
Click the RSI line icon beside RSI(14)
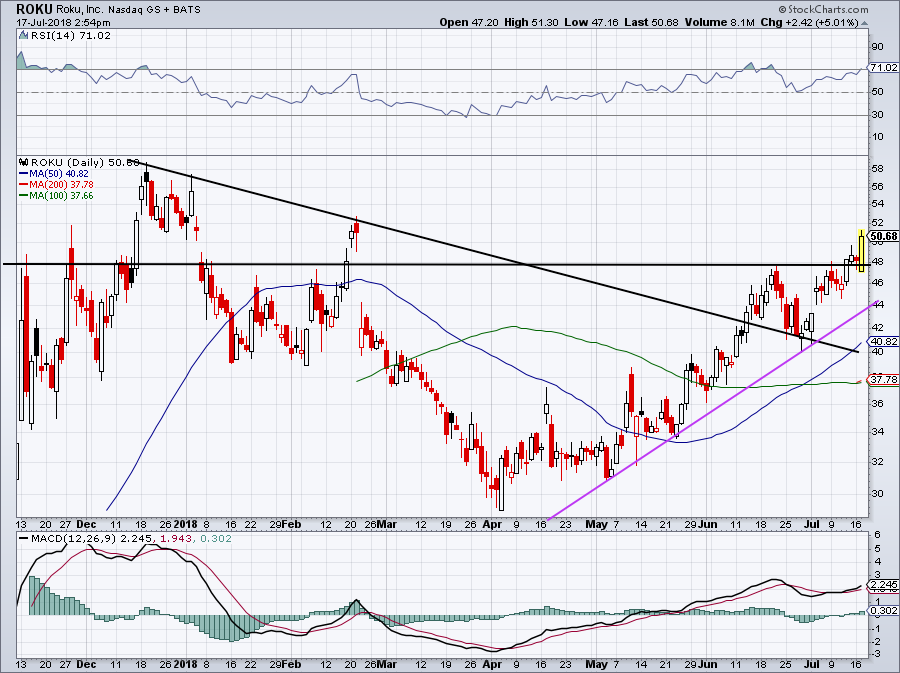pos(23,36)
